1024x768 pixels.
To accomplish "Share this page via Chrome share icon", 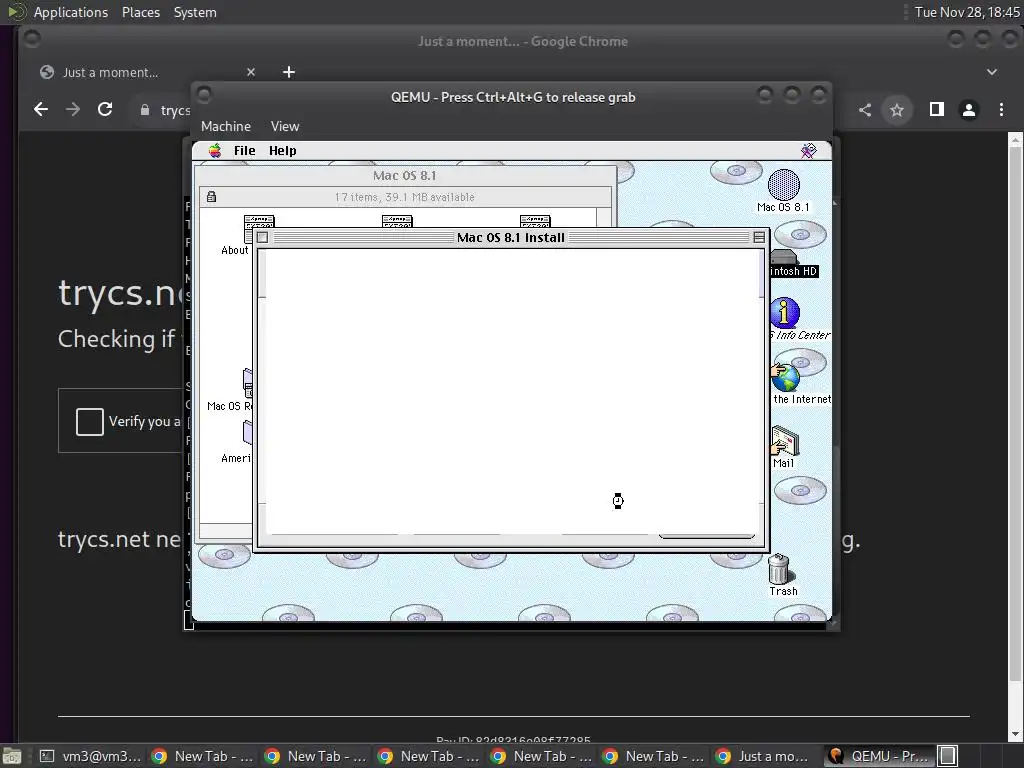I will (865, 110).
